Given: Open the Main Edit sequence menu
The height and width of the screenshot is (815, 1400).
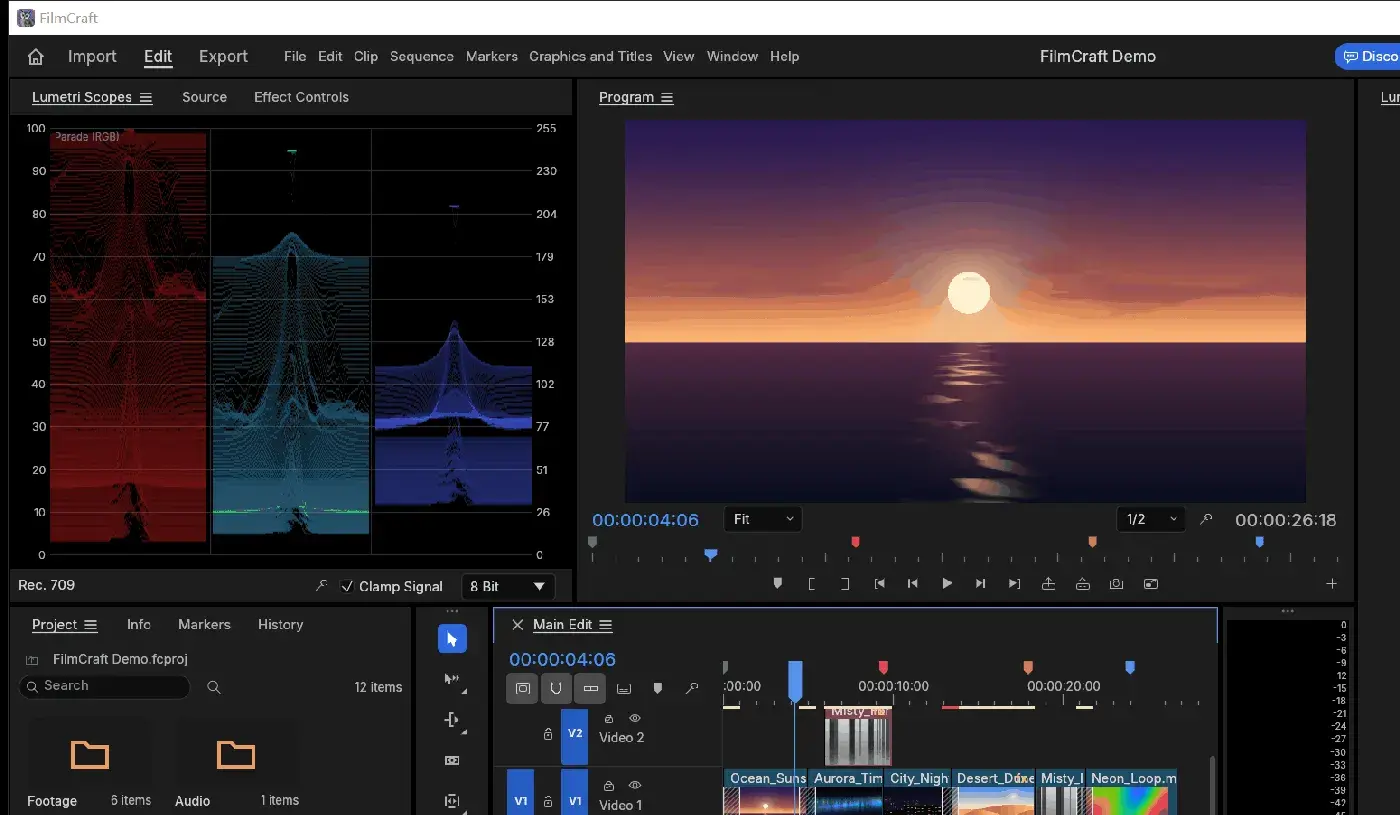Looking at the screenshot, I should (606, 625).
